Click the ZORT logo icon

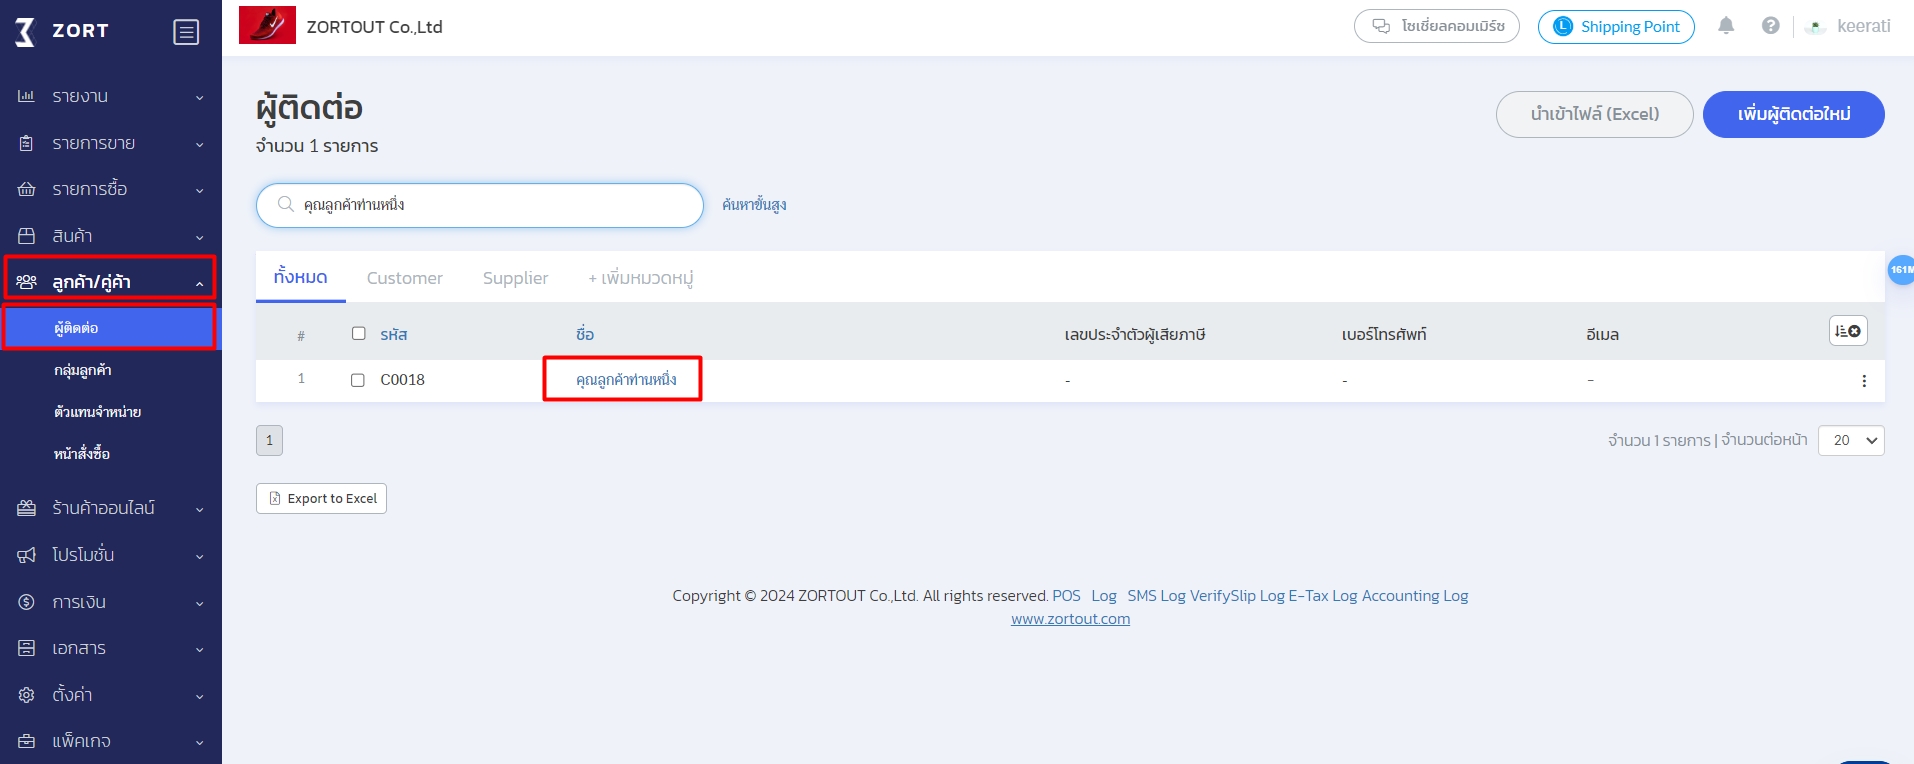[25, 31]
